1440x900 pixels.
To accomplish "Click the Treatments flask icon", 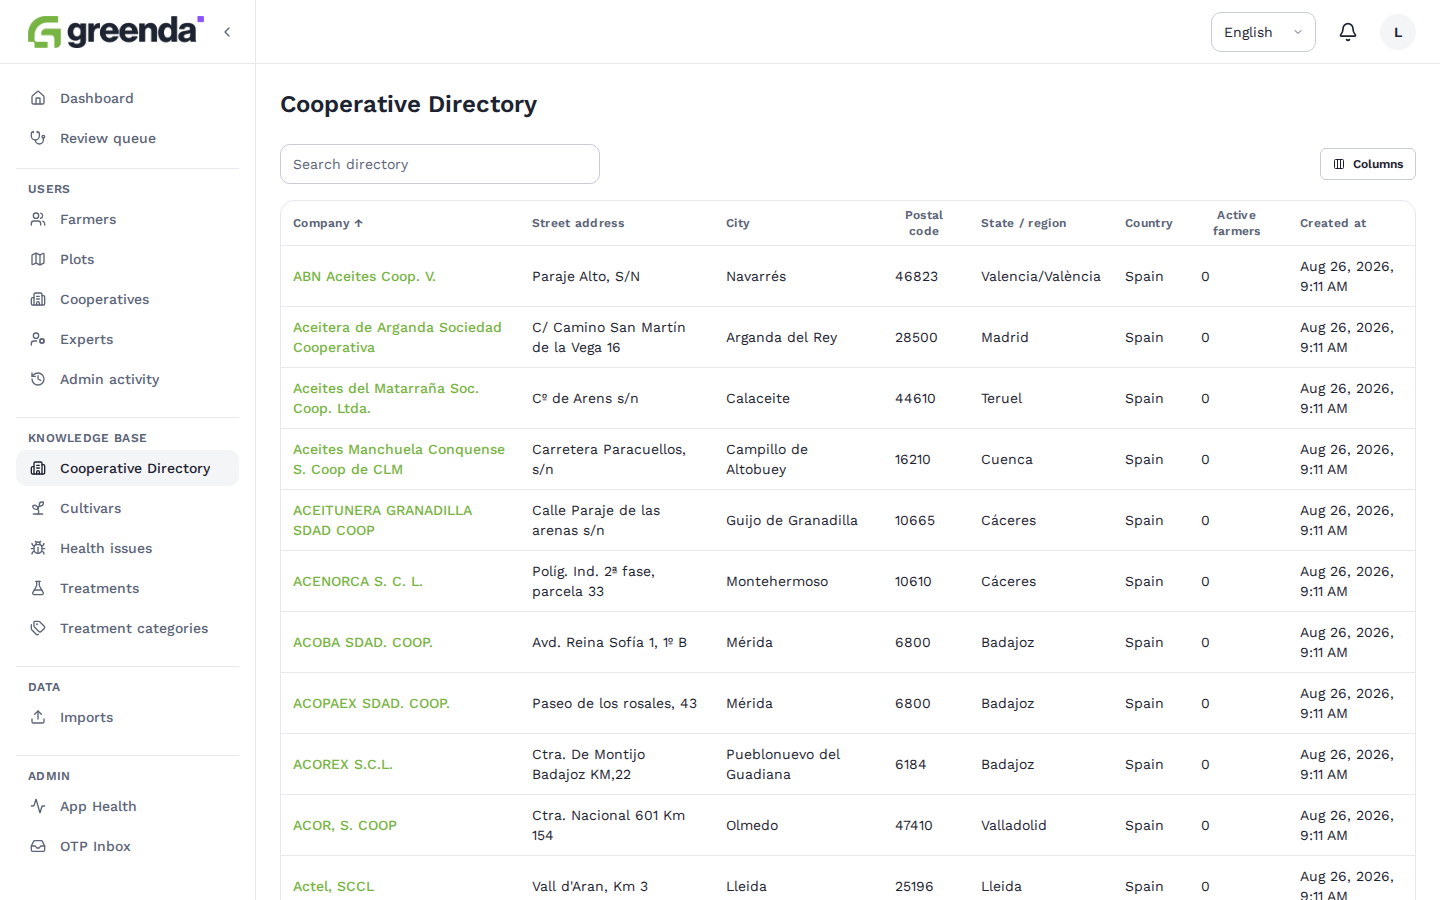I will coord(38,588).
